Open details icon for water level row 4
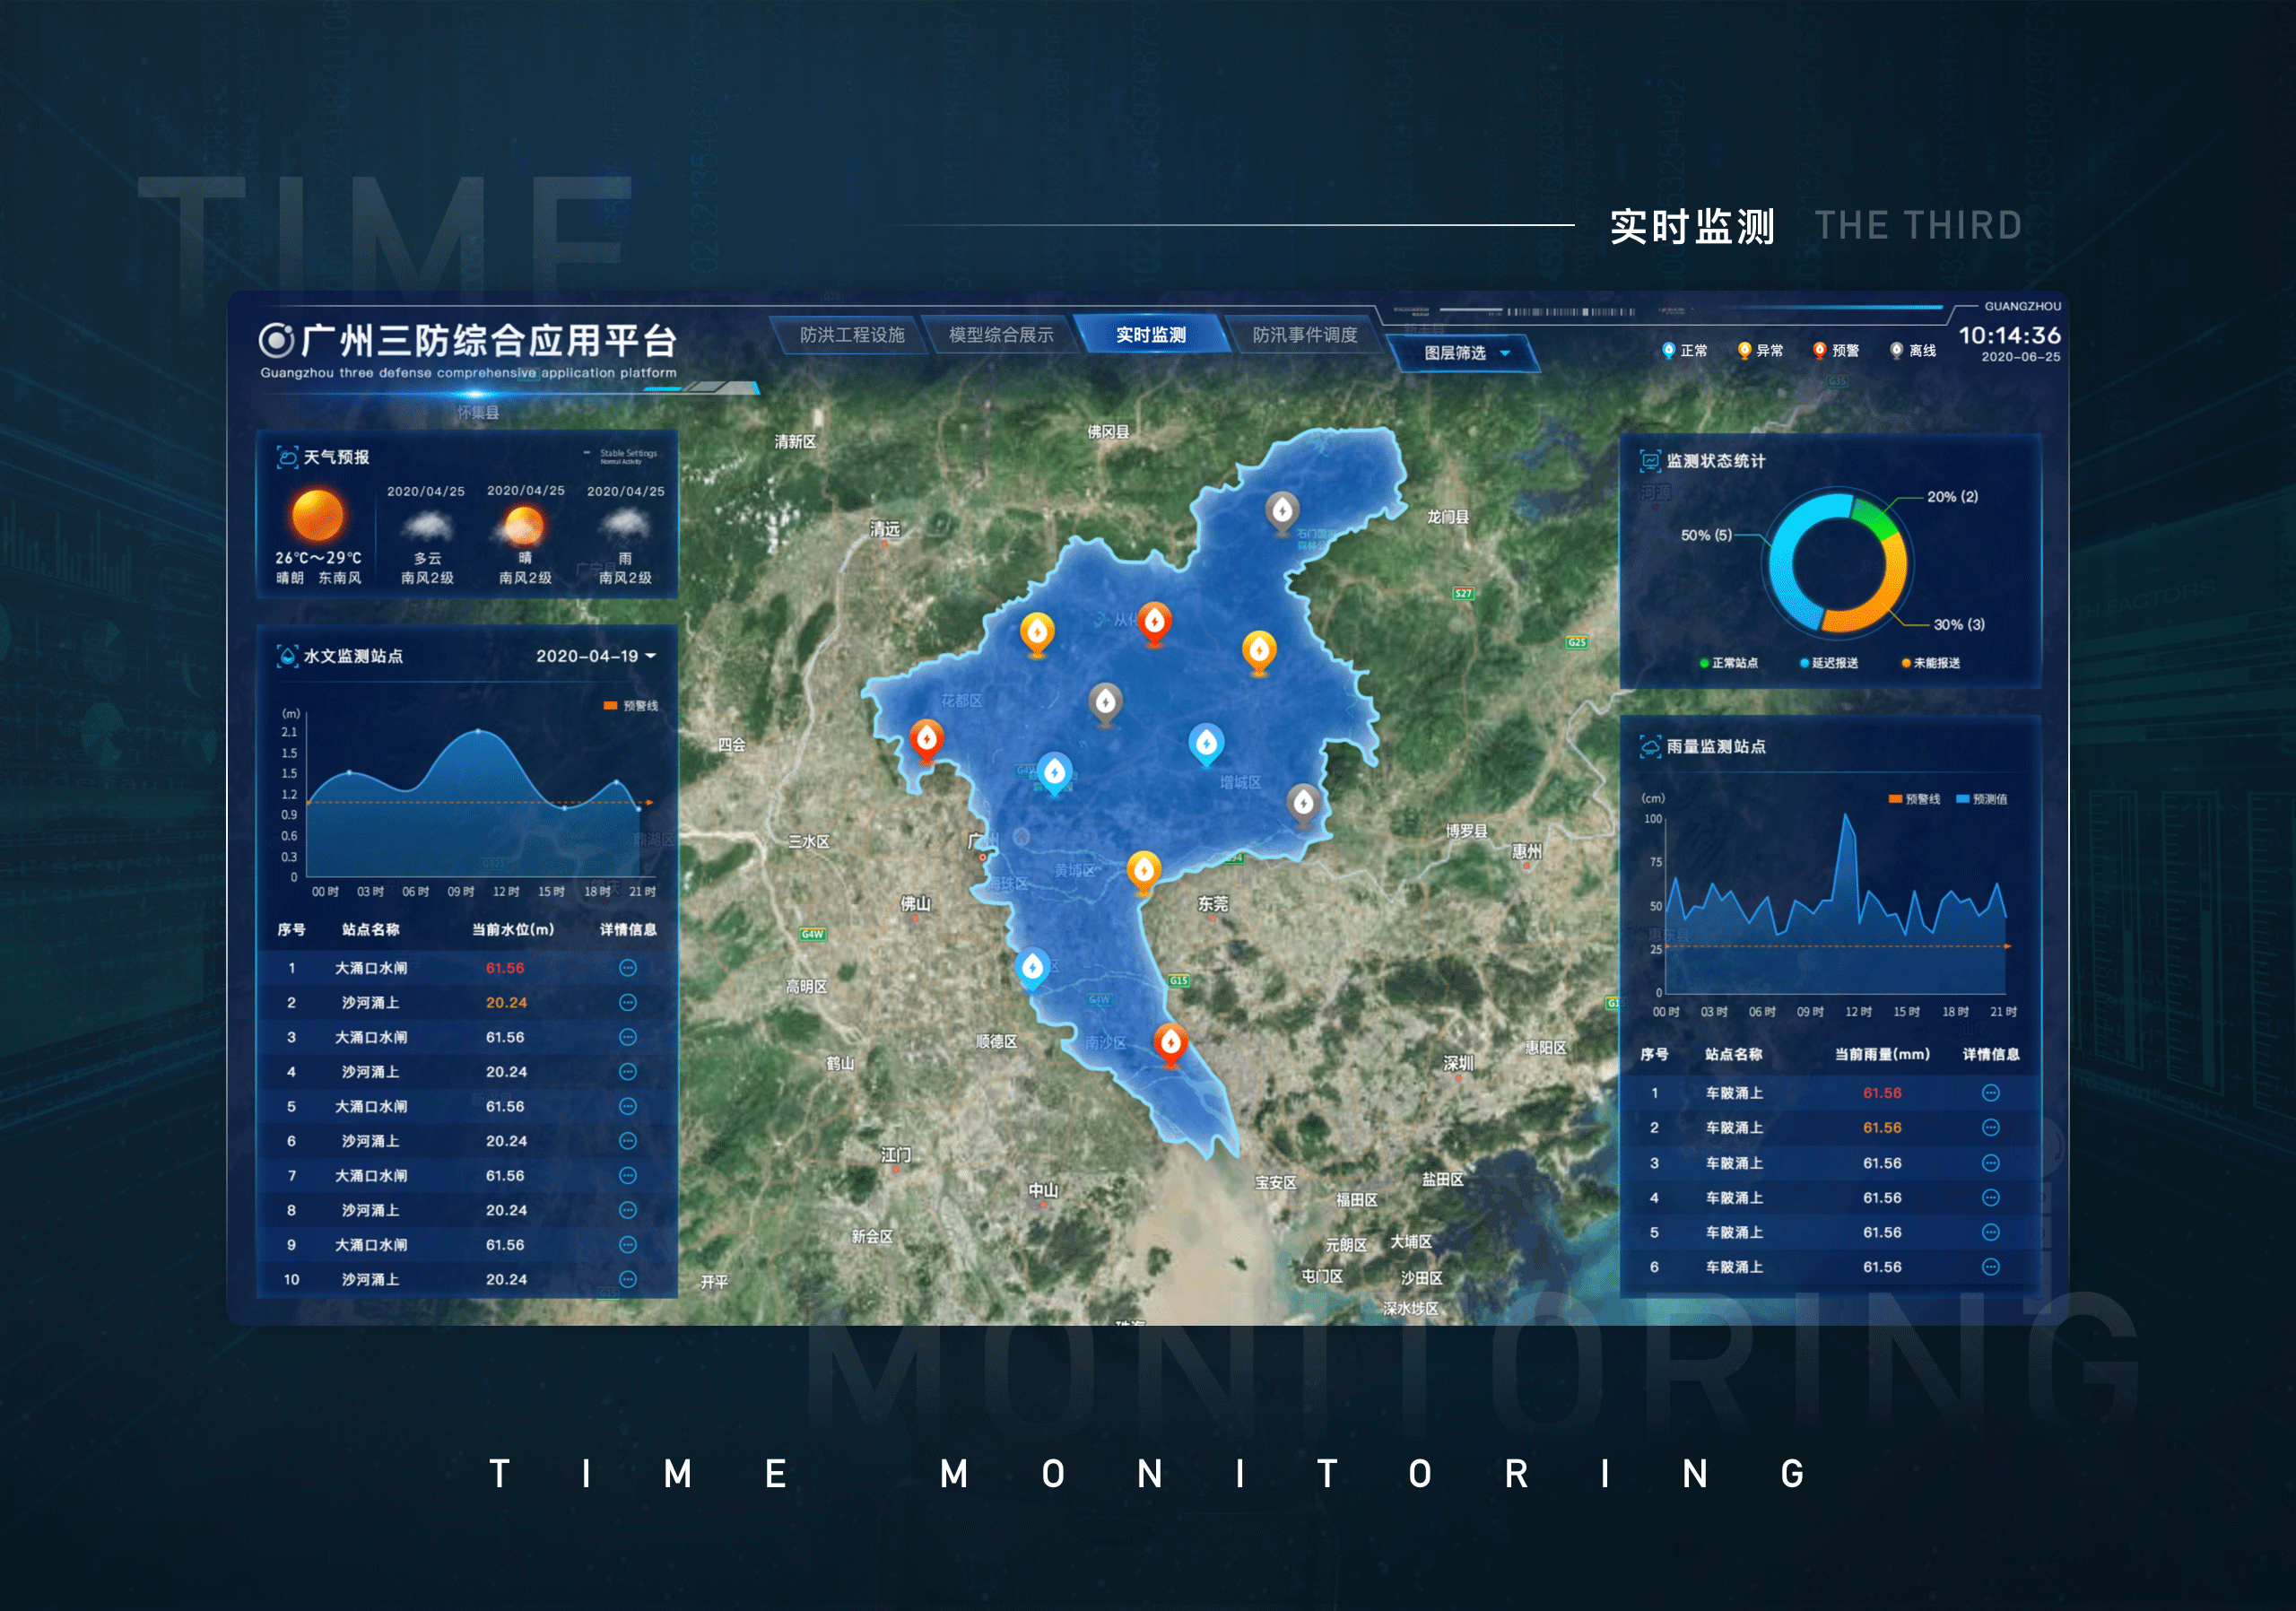 628,1071
